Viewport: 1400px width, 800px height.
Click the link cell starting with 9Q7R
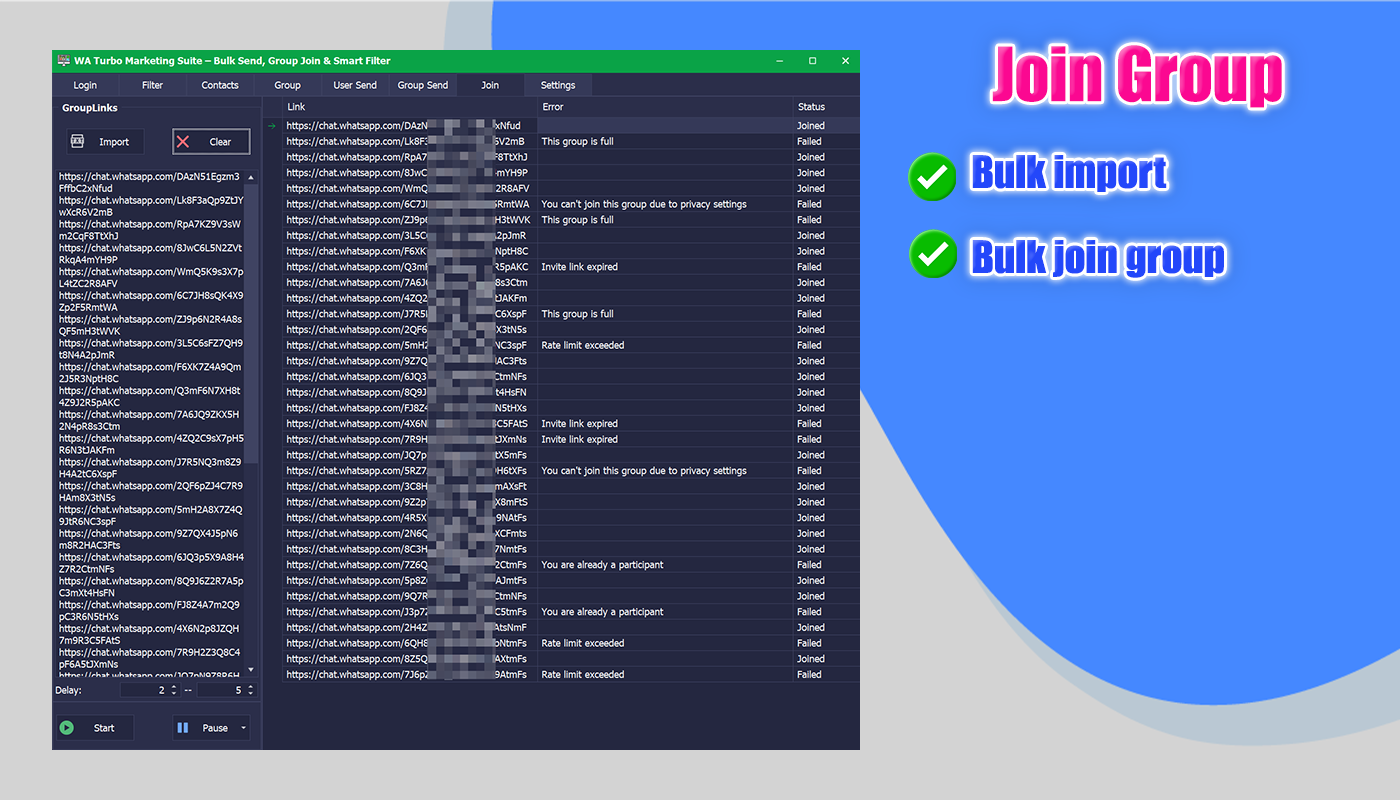(x=410, y=596)
